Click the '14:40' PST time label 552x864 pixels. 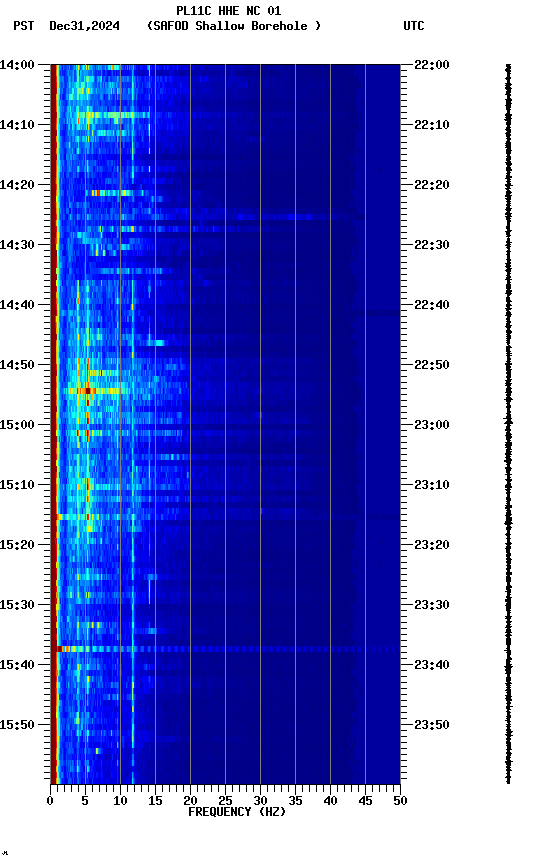pyautogui.click(x=17, y=305)
